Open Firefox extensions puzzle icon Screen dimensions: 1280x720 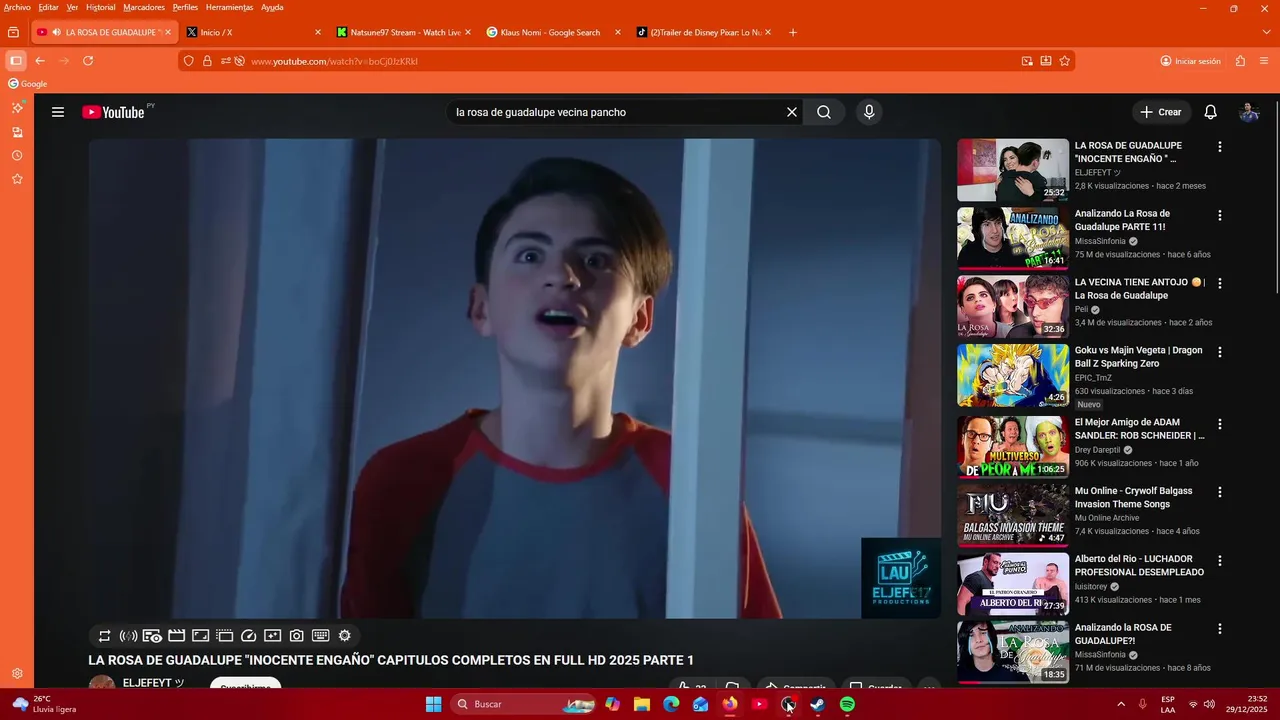pos(1240,61)
